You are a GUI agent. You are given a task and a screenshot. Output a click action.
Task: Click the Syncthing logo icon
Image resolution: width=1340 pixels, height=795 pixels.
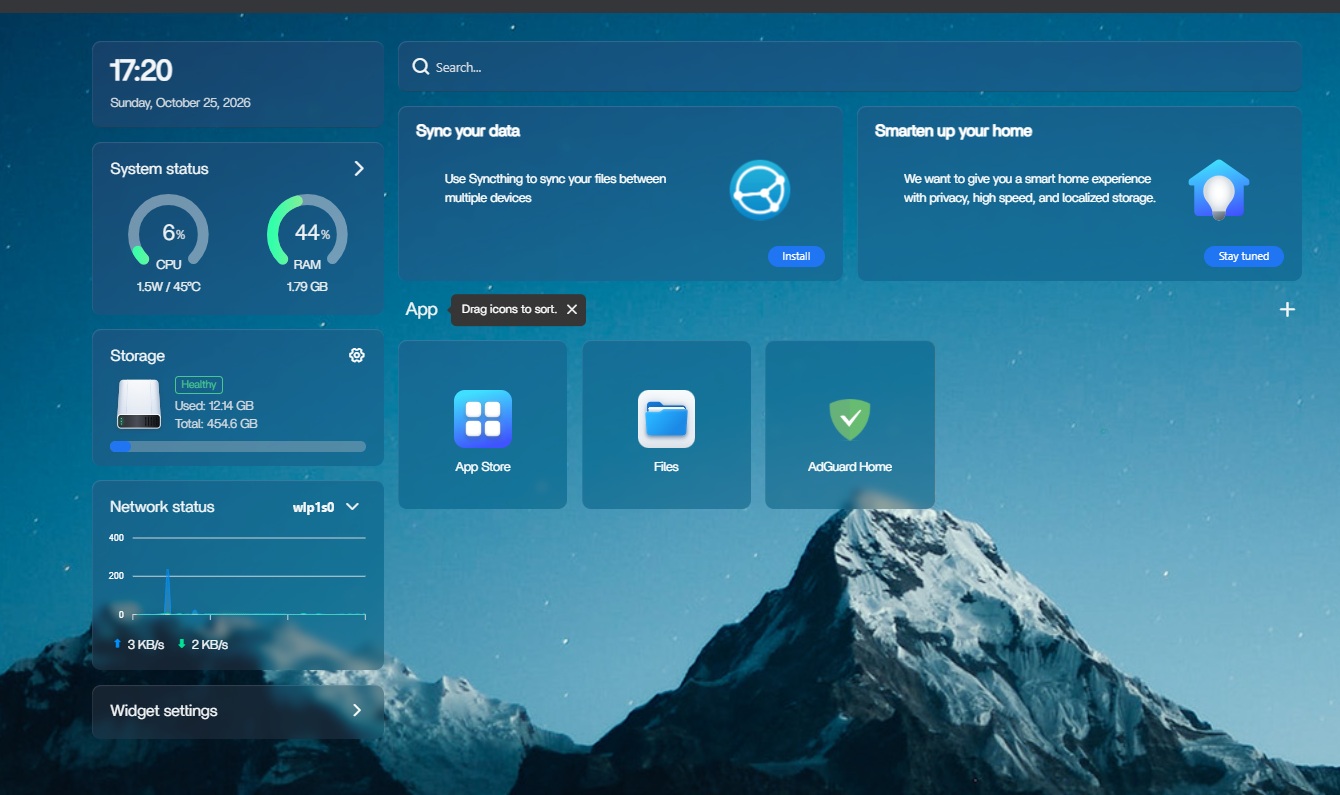pos(760,190)
